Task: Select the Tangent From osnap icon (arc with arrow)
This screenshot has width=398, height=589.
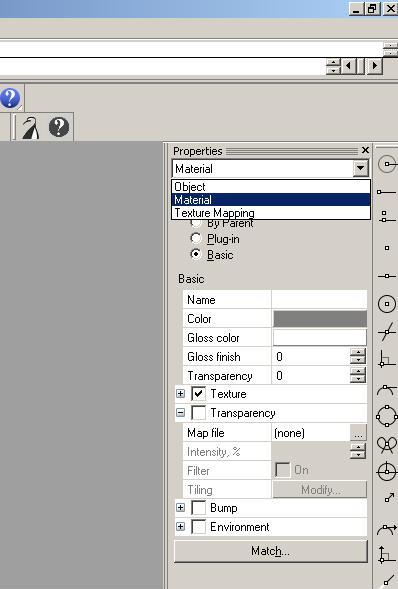Action: click(387, 530)
